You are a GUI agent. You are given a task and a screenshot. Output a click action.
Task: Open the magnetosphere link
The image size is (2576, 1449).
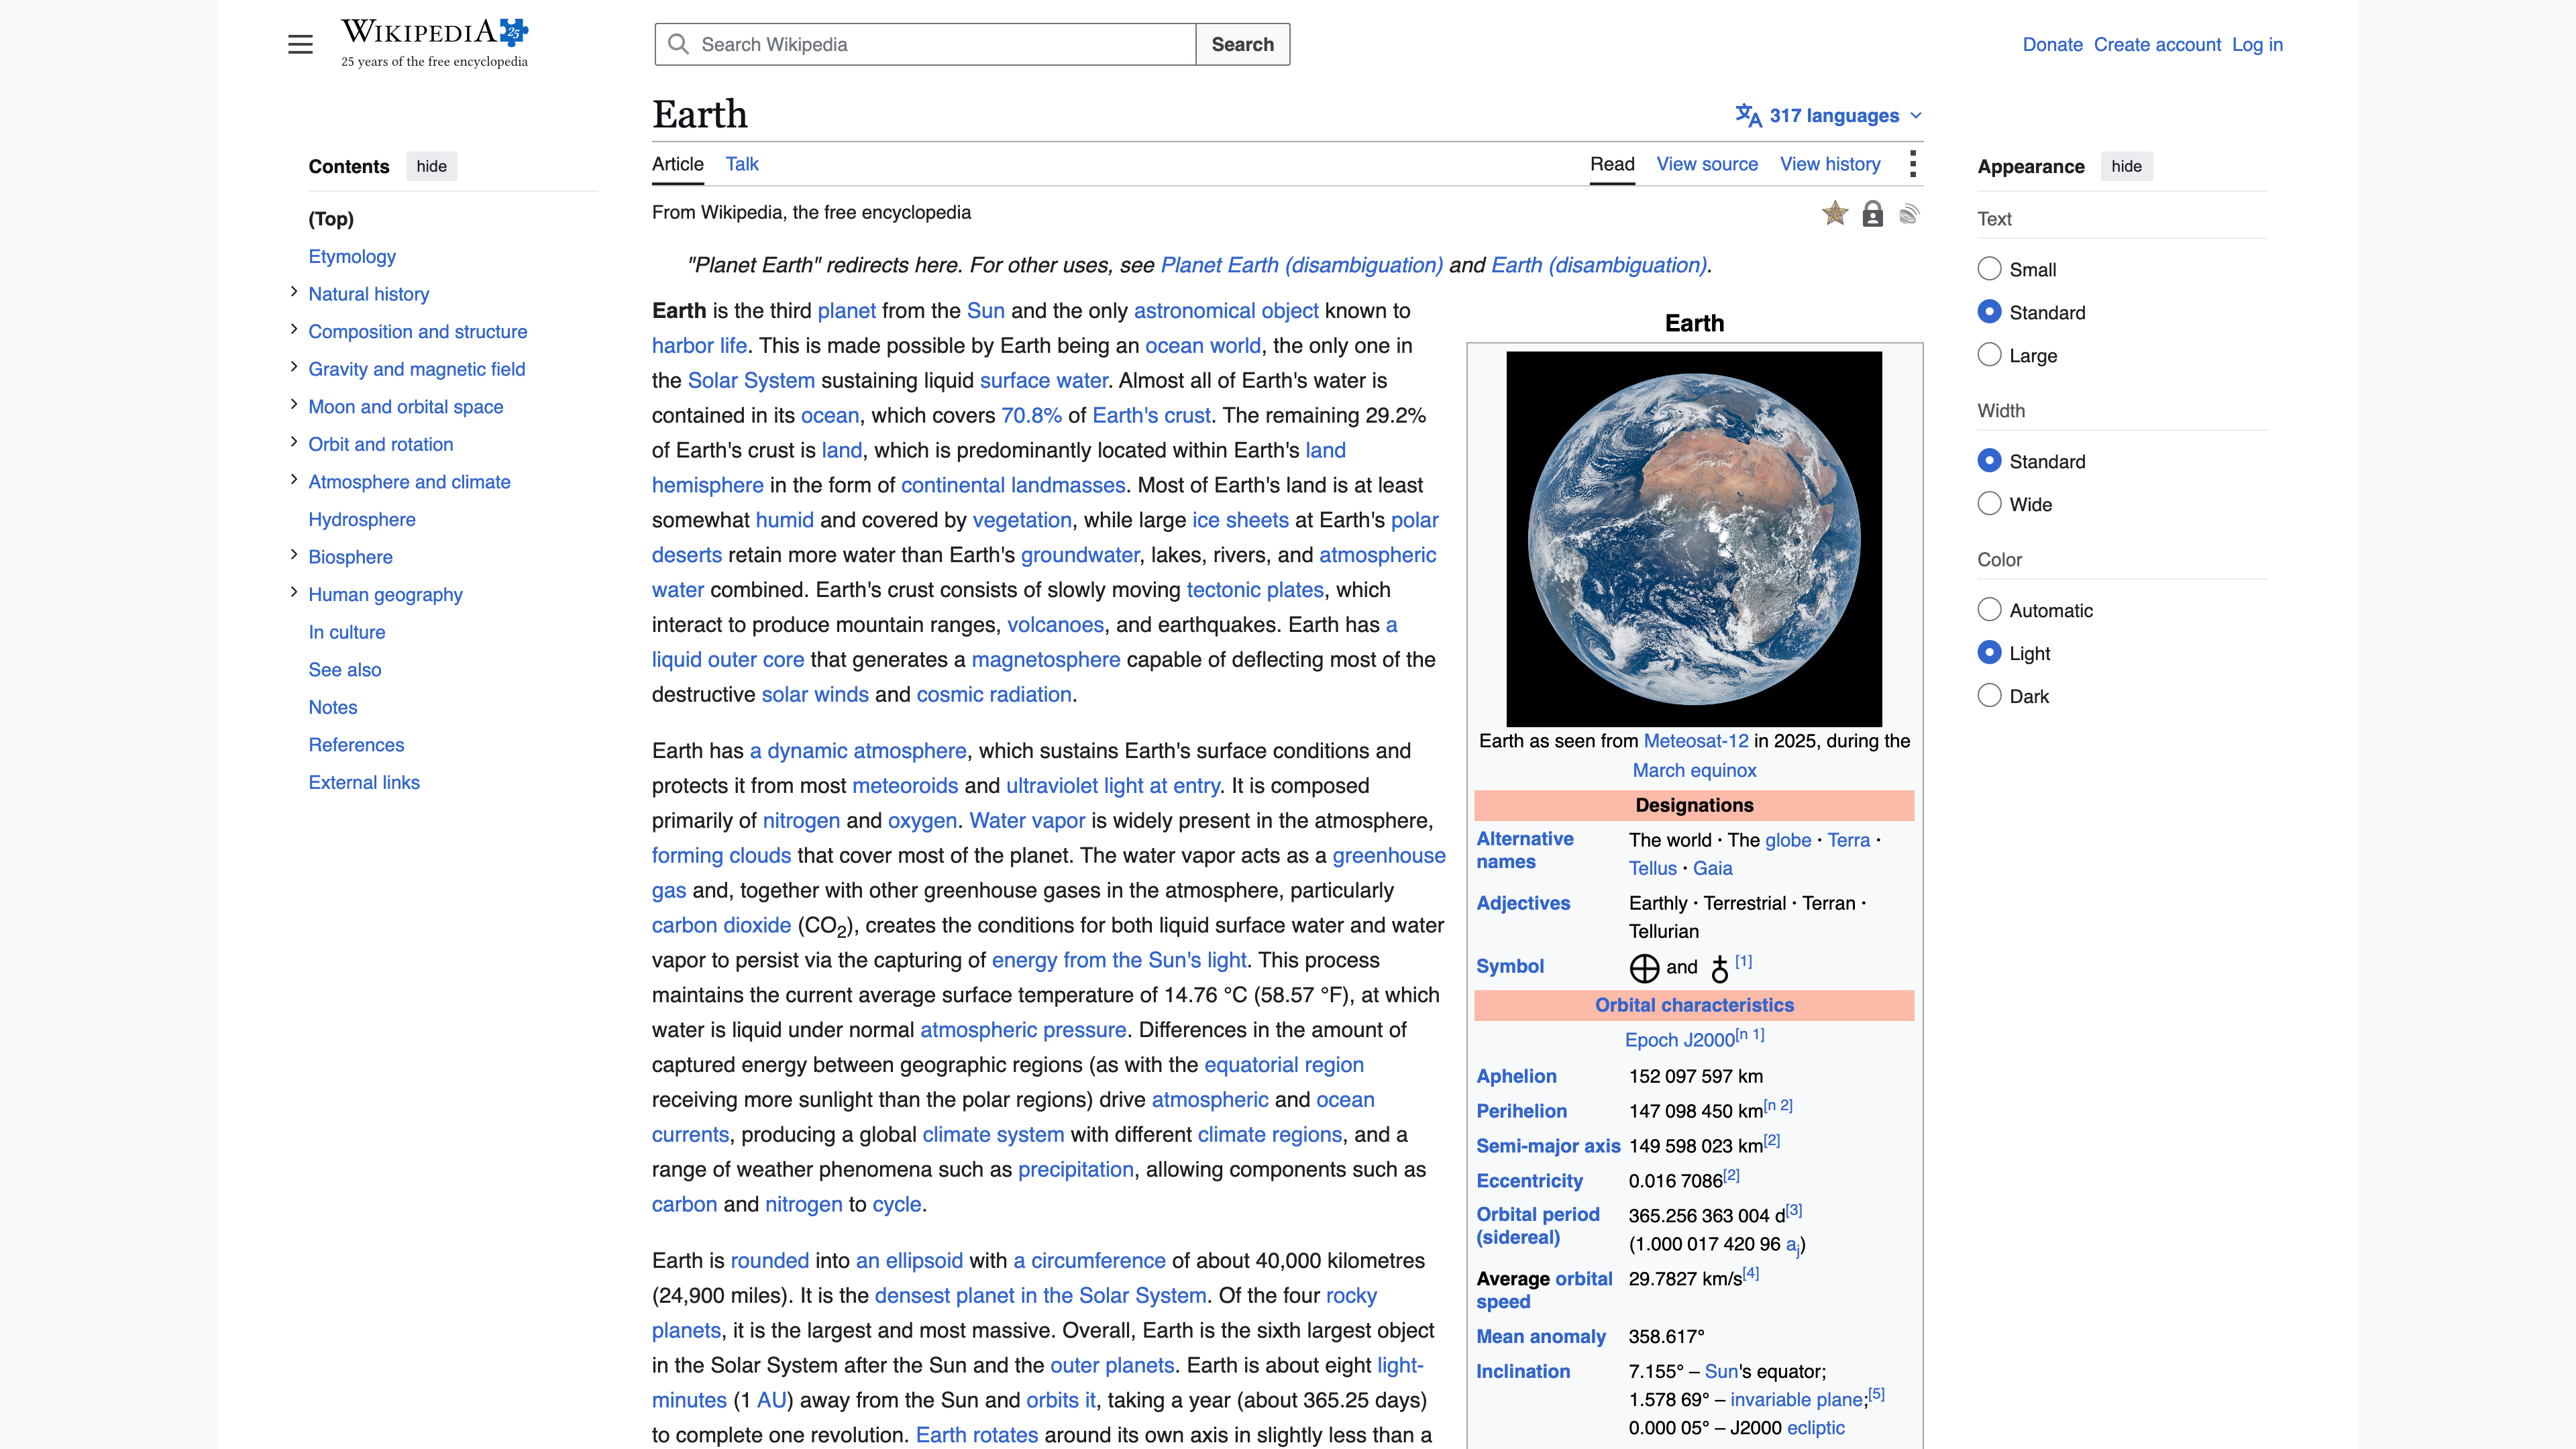tap(1046, 660)
